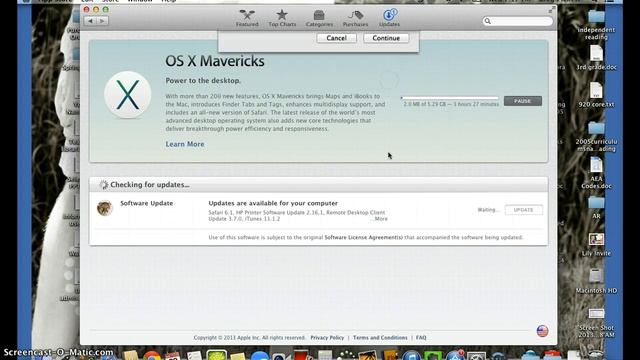Click the Waiting... status text
The image size is (640, 360).
[488, 210]
